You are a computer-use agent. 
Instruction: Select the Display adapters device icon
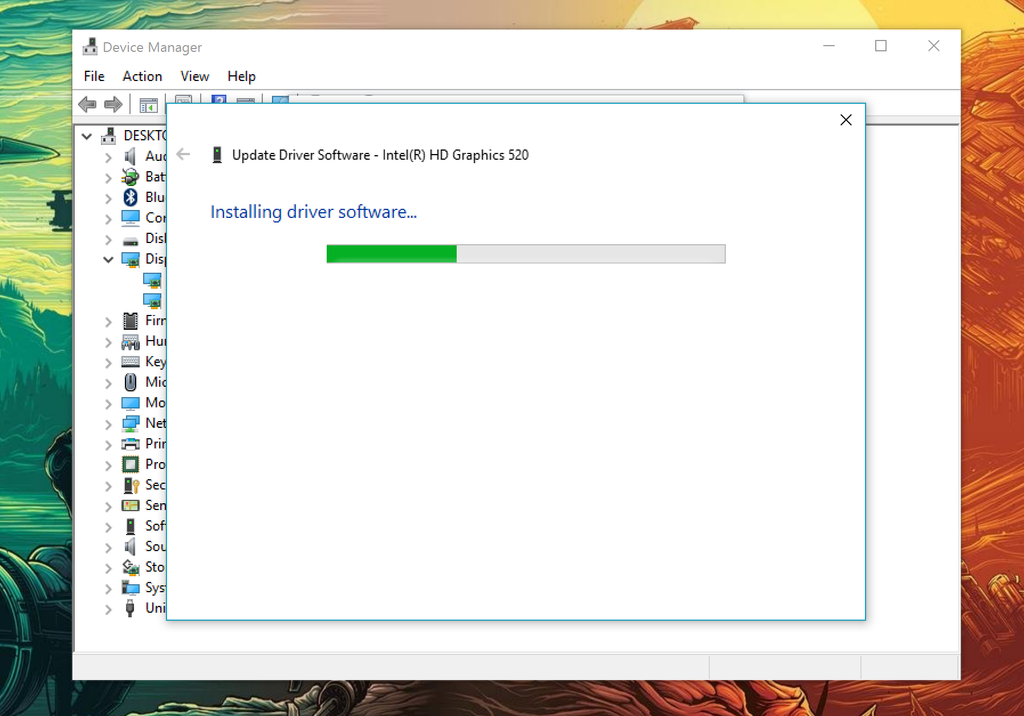[x=131, y=259]
